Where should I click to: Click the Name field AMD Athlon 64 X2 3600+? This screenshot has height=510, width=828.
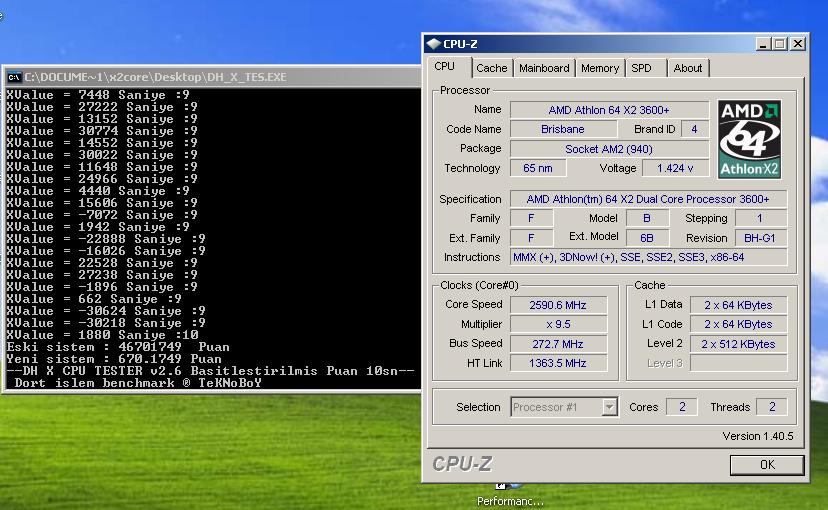tap(609, 110)
